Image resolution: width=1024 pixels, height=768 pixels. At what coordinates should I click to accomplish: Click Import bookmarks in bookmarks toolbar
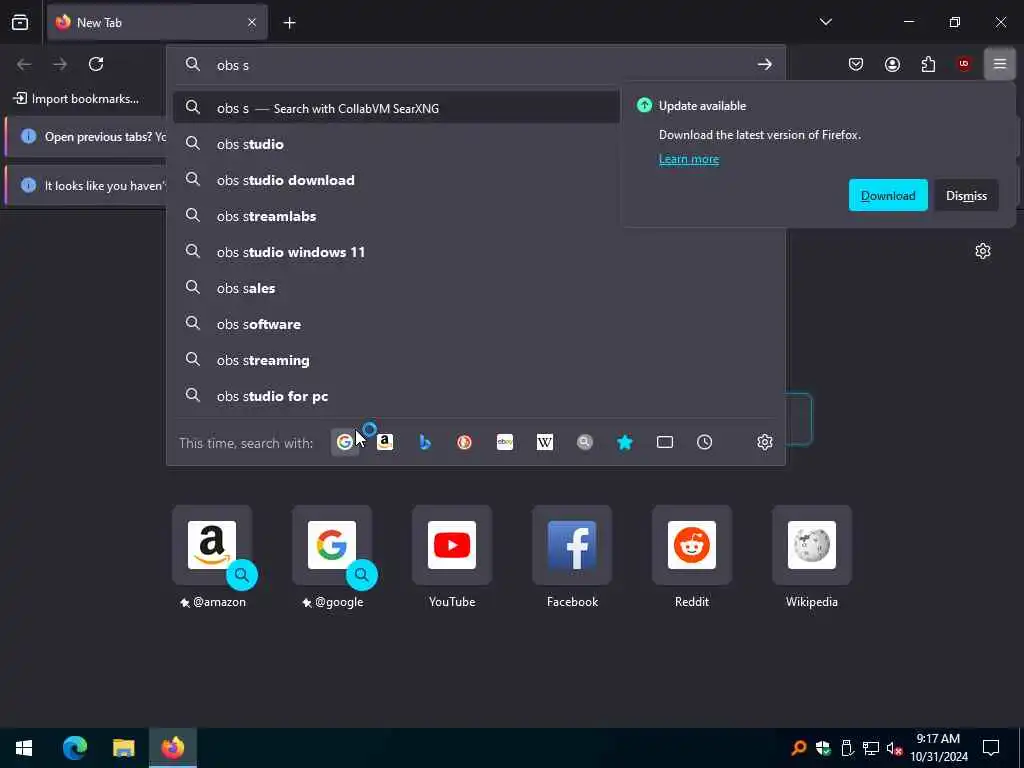(x=76, y=99)
